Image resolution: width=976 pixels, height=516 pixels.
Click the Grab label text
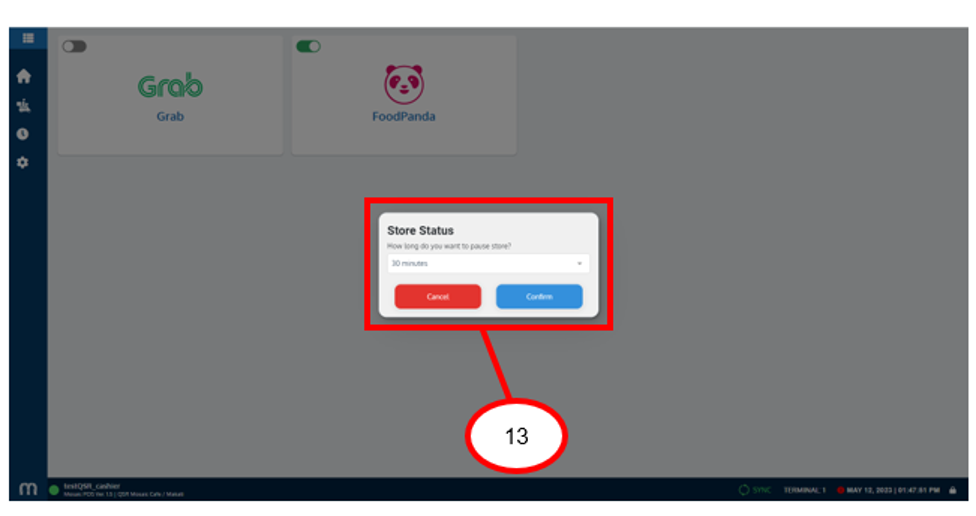click(170, 116)
